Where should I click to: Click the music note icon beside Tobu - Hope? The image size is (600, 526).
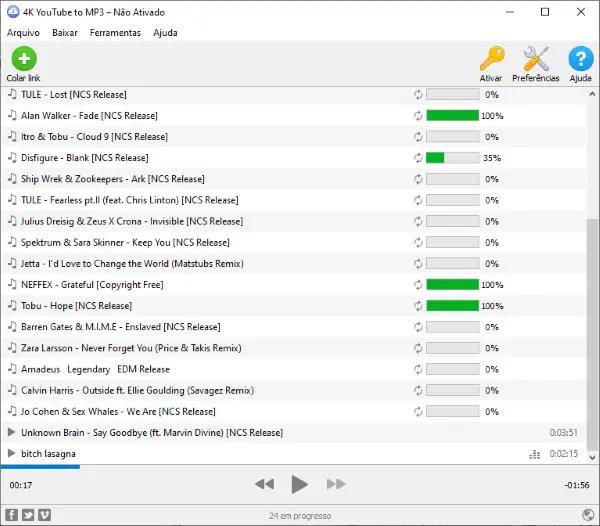pyautogui.click(x=12, y=305)
